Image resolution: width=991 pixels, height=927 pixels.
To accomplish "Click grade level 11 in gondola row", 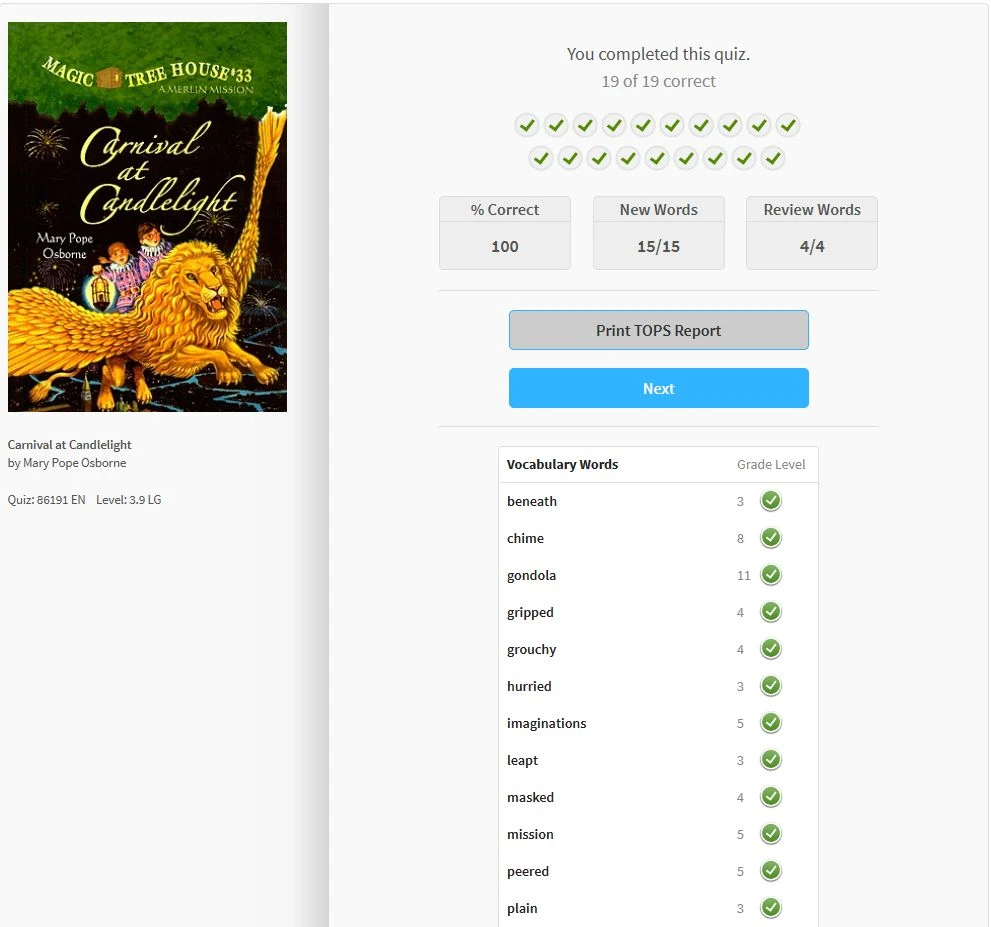I will click(x=743, y=576).
